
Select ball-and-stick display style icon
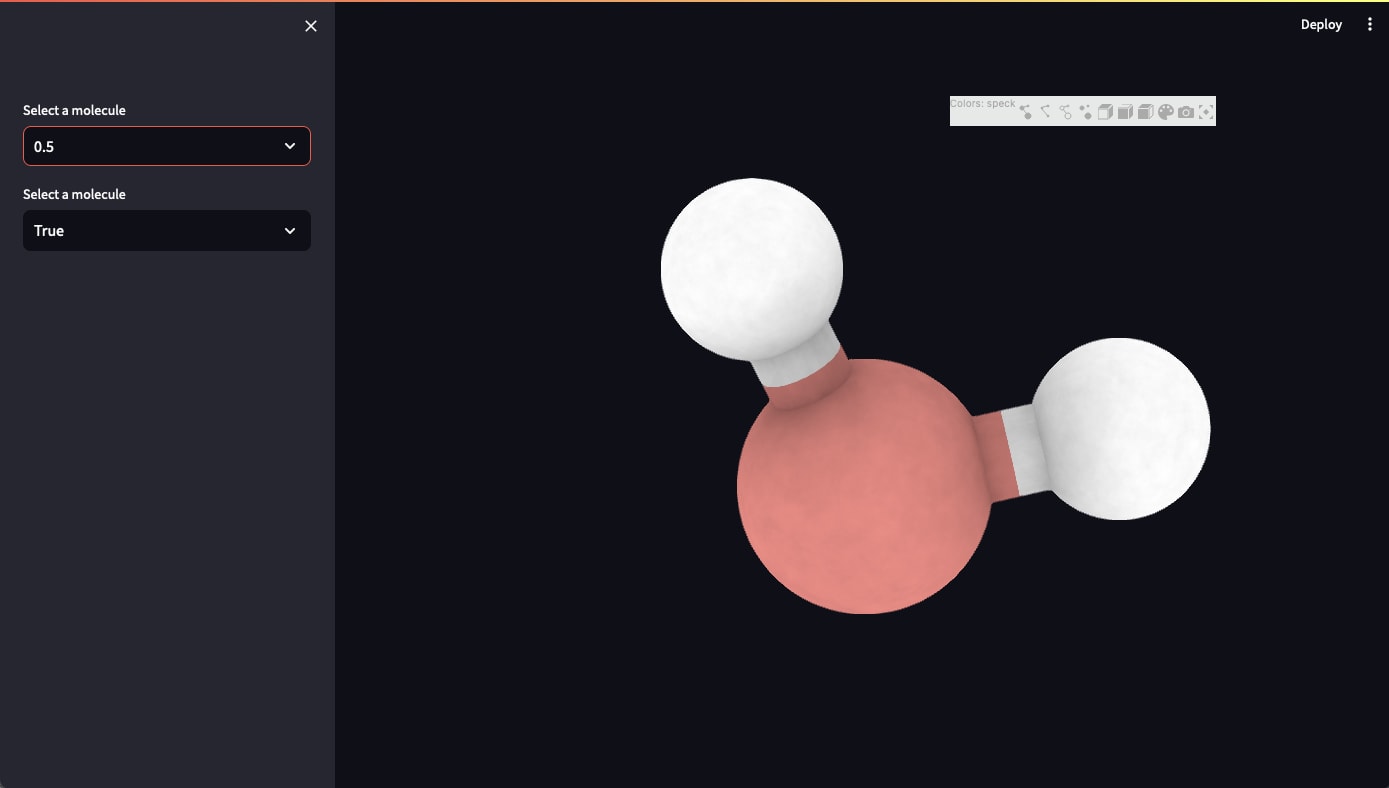[x=1025, y=112]
